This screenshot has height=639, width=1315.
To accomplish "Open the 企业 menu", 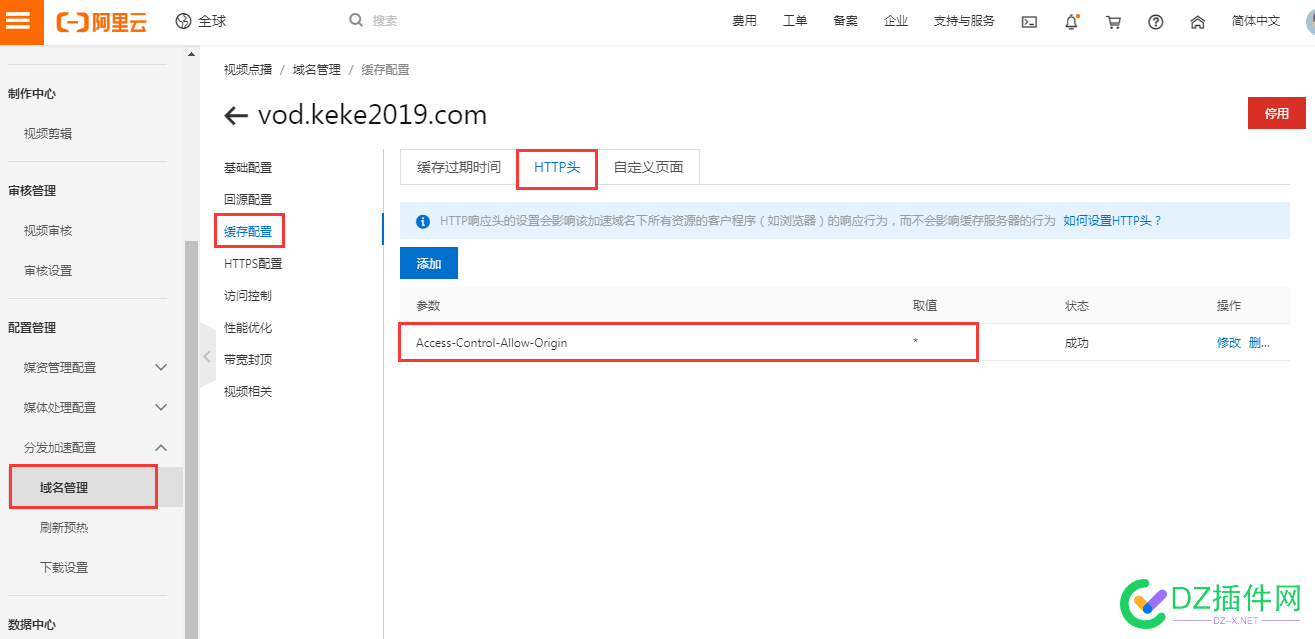I will (896, 21).
